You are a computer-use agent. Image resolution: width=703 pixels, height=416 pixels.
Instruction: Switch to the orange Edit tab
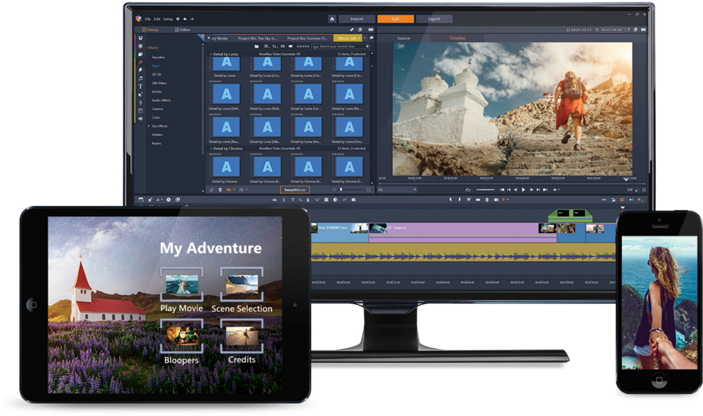[395, 19]
